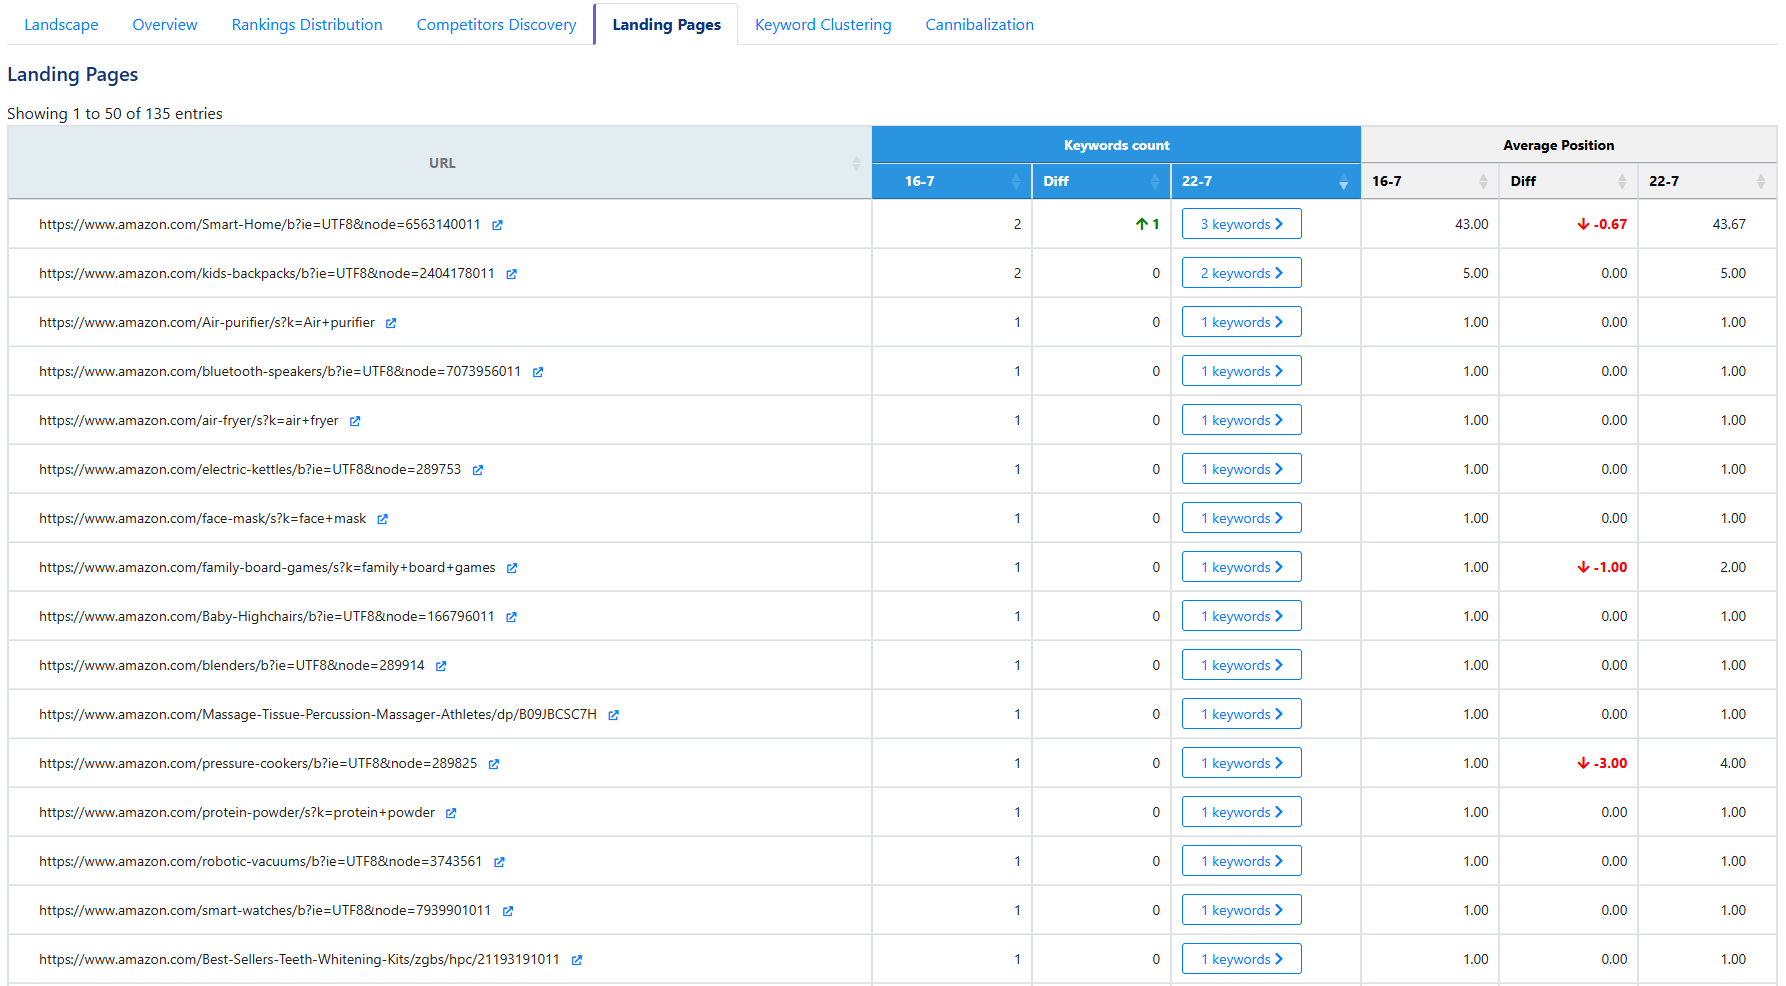Open the Keyword Clustering tab
Viewport: 1786px width, 986px height.
tap(823, 25)
